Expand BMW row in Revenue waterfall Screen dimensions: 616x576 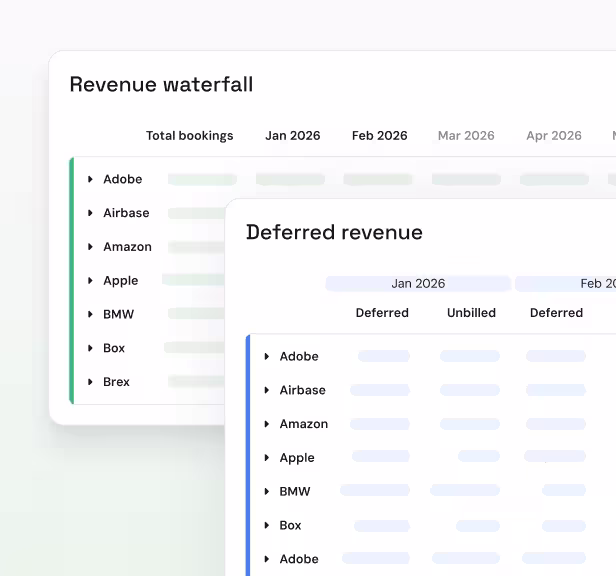(90, 314)
